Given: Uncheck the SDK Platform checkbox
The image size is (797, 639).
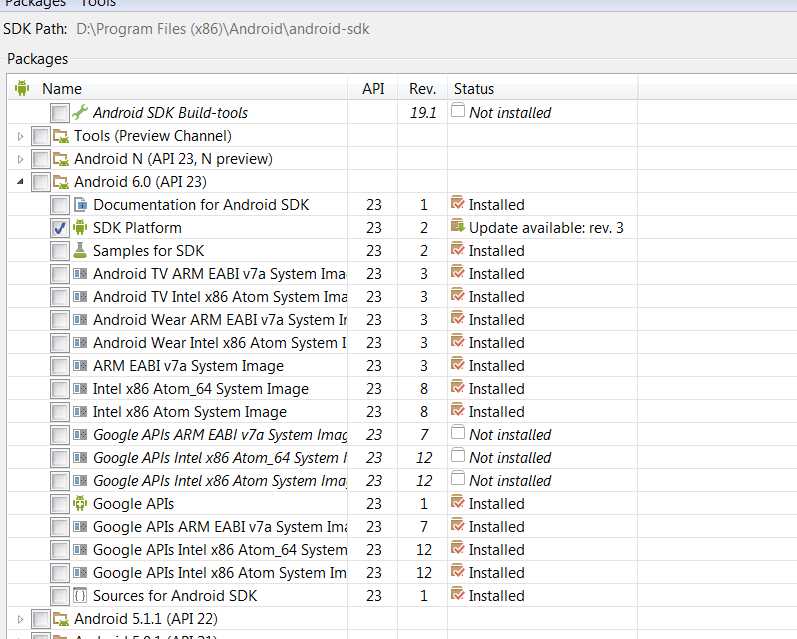Looking at the screenshot, I should pos(59,228).
